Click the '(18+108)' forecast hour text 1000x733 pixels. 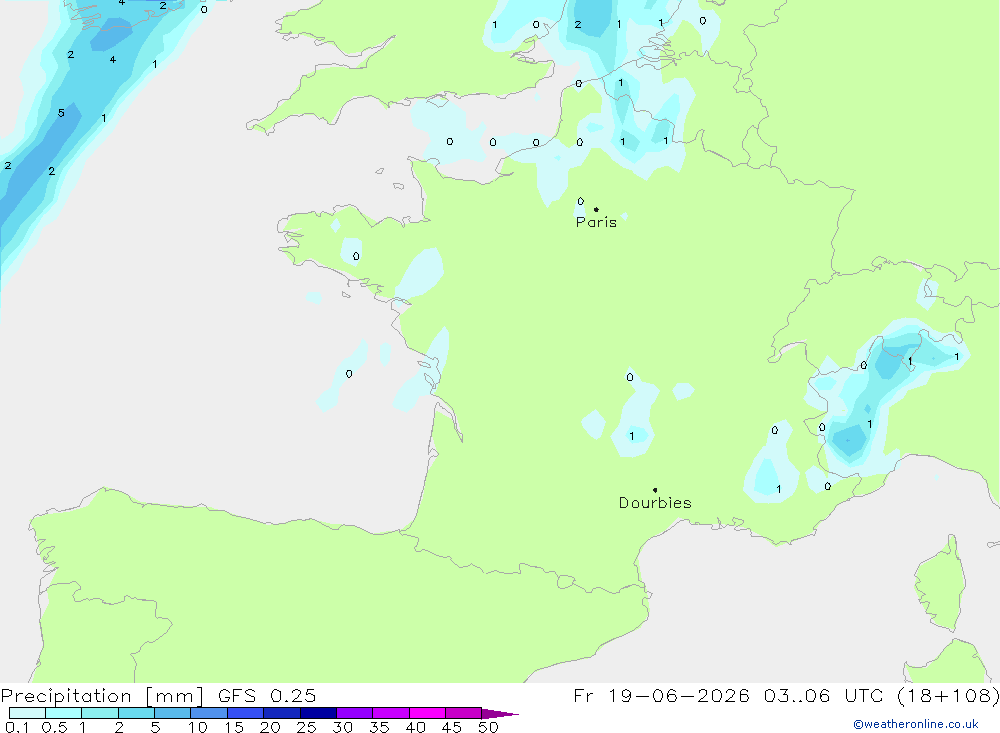[948, 695]
